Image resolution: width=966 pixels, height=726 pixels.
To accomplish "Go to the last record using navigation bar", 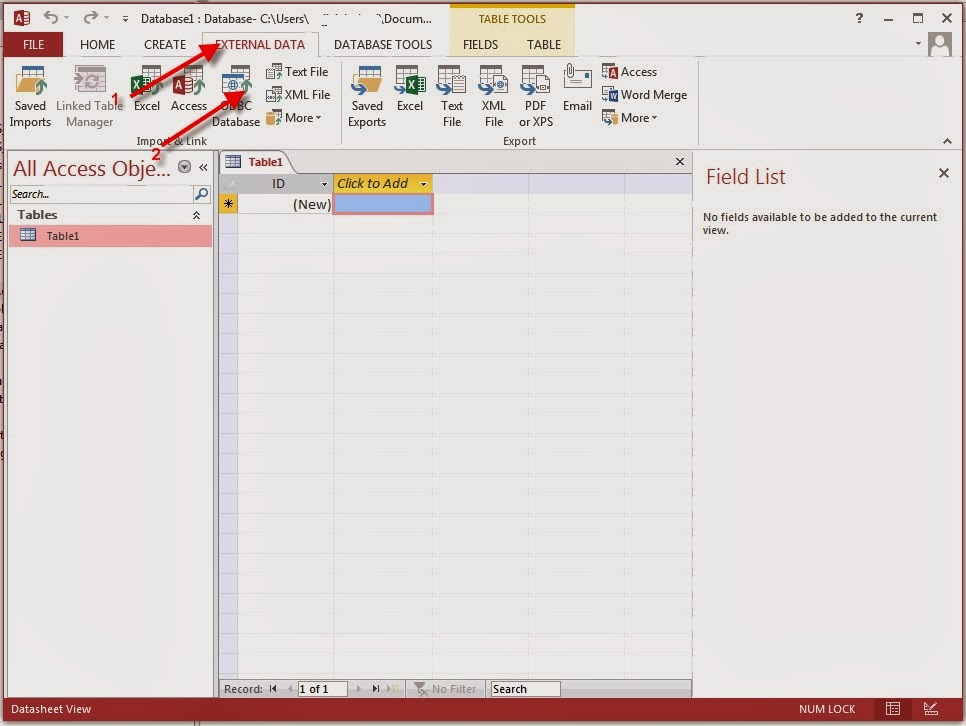I will point(375,688).
